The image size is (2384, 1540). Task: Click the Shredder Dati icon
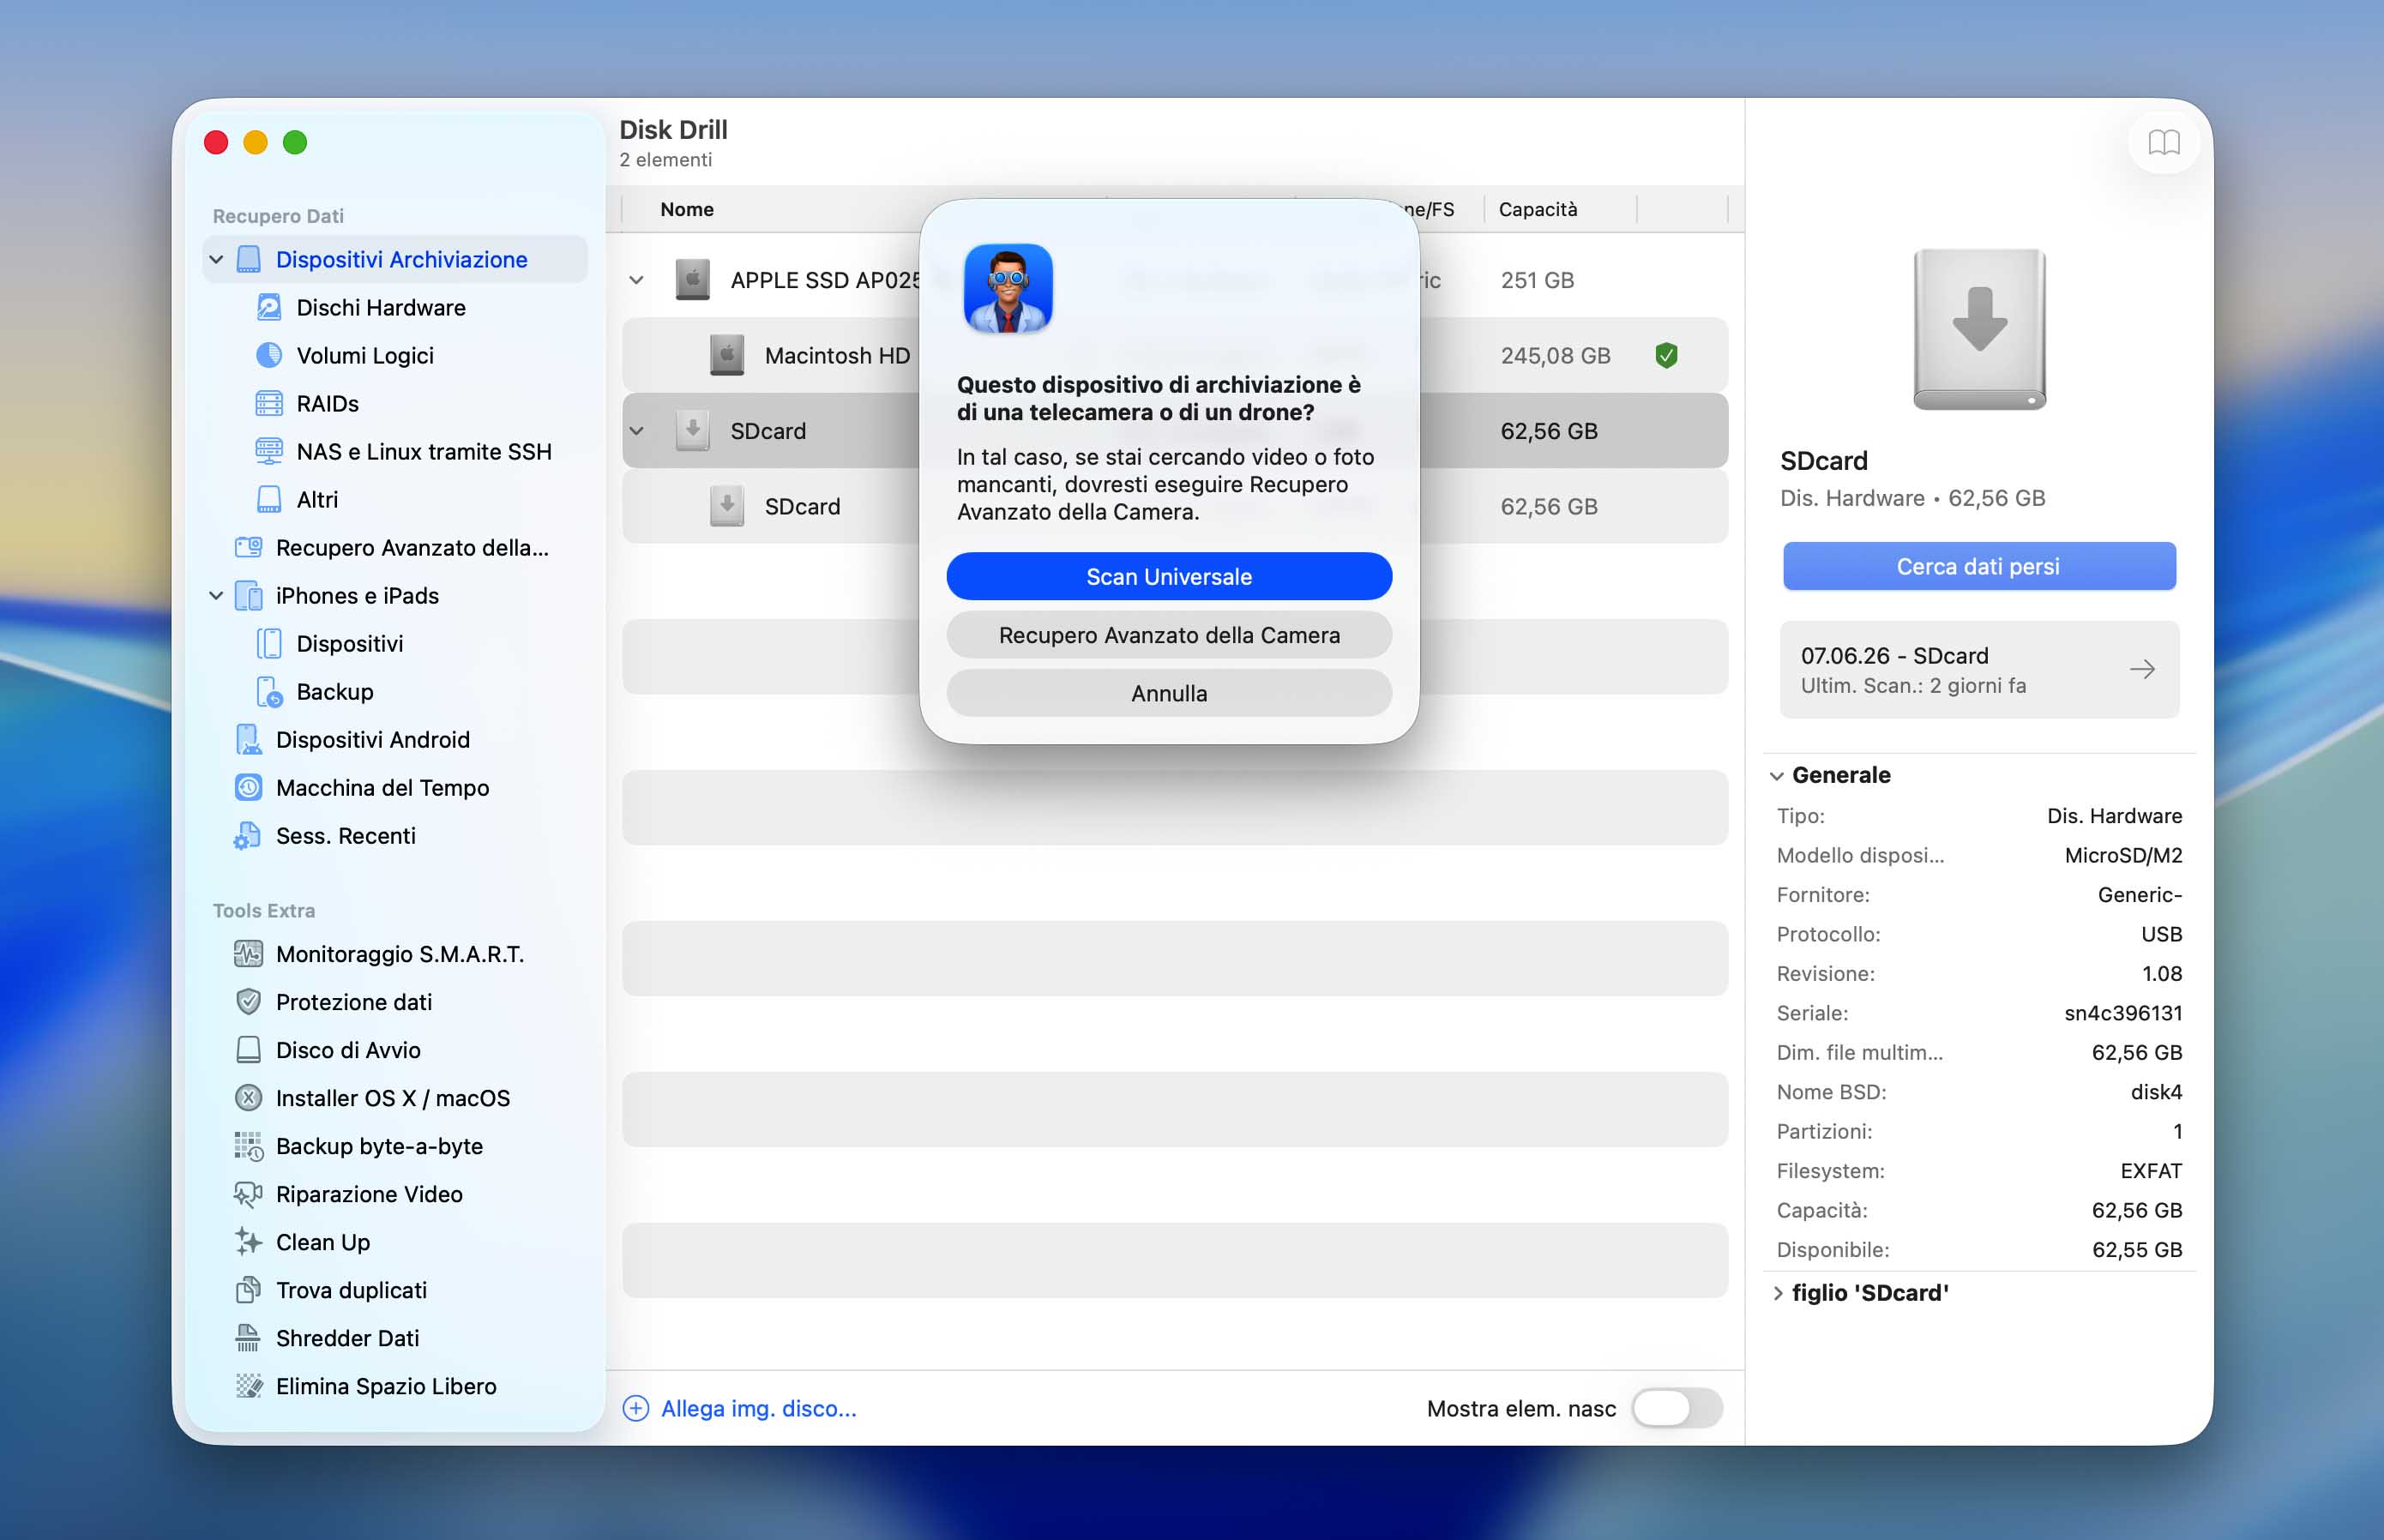point(248,1337)
